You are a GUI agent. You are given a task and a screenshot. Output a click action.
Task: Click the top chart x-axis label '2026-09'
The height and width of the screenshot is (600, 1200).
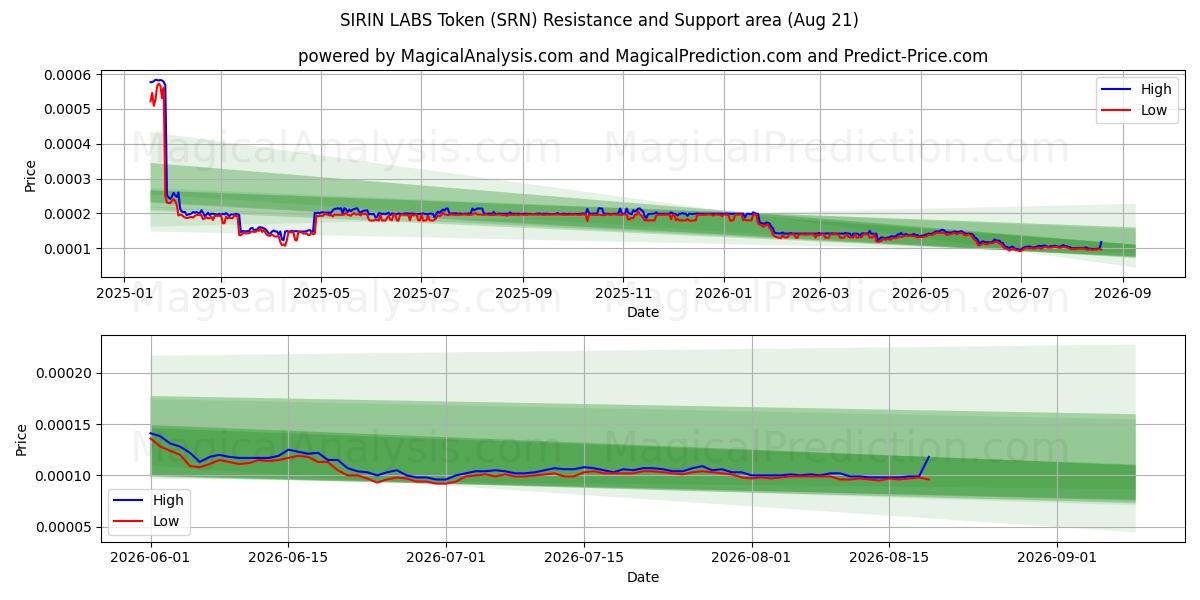[1122, 294]
